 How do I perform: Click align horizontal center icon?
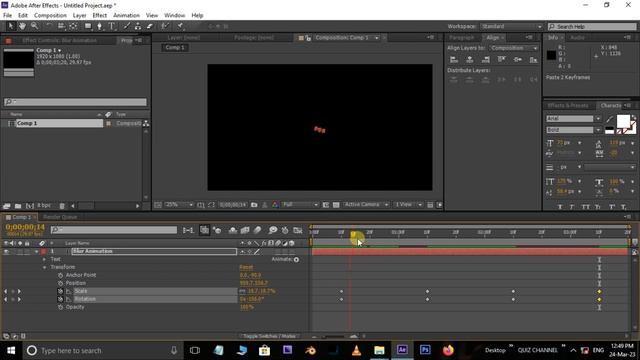tap(470, 60)
